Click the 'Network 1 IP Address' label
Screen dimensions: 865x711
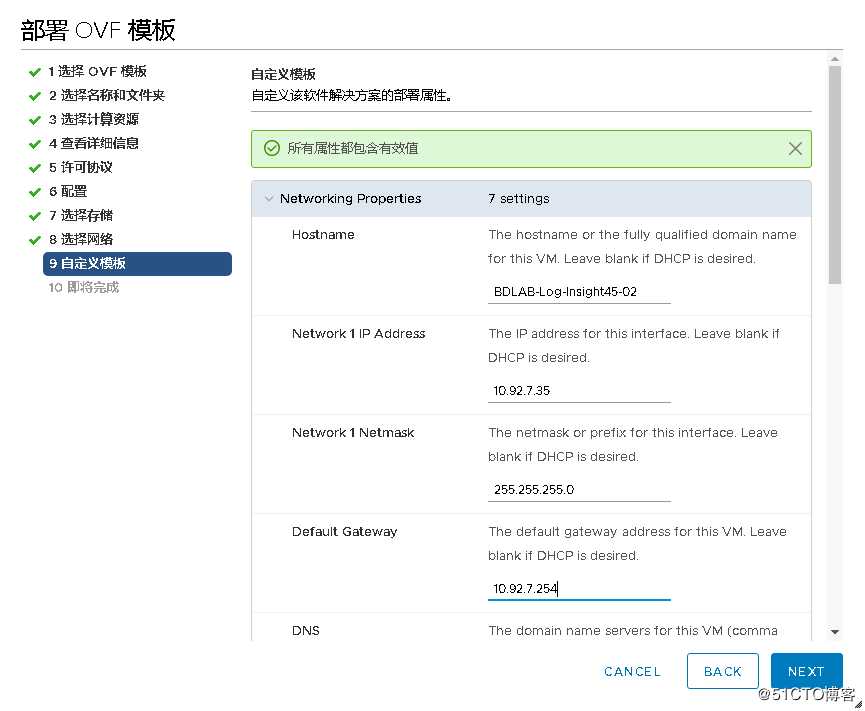pos(359,334)
